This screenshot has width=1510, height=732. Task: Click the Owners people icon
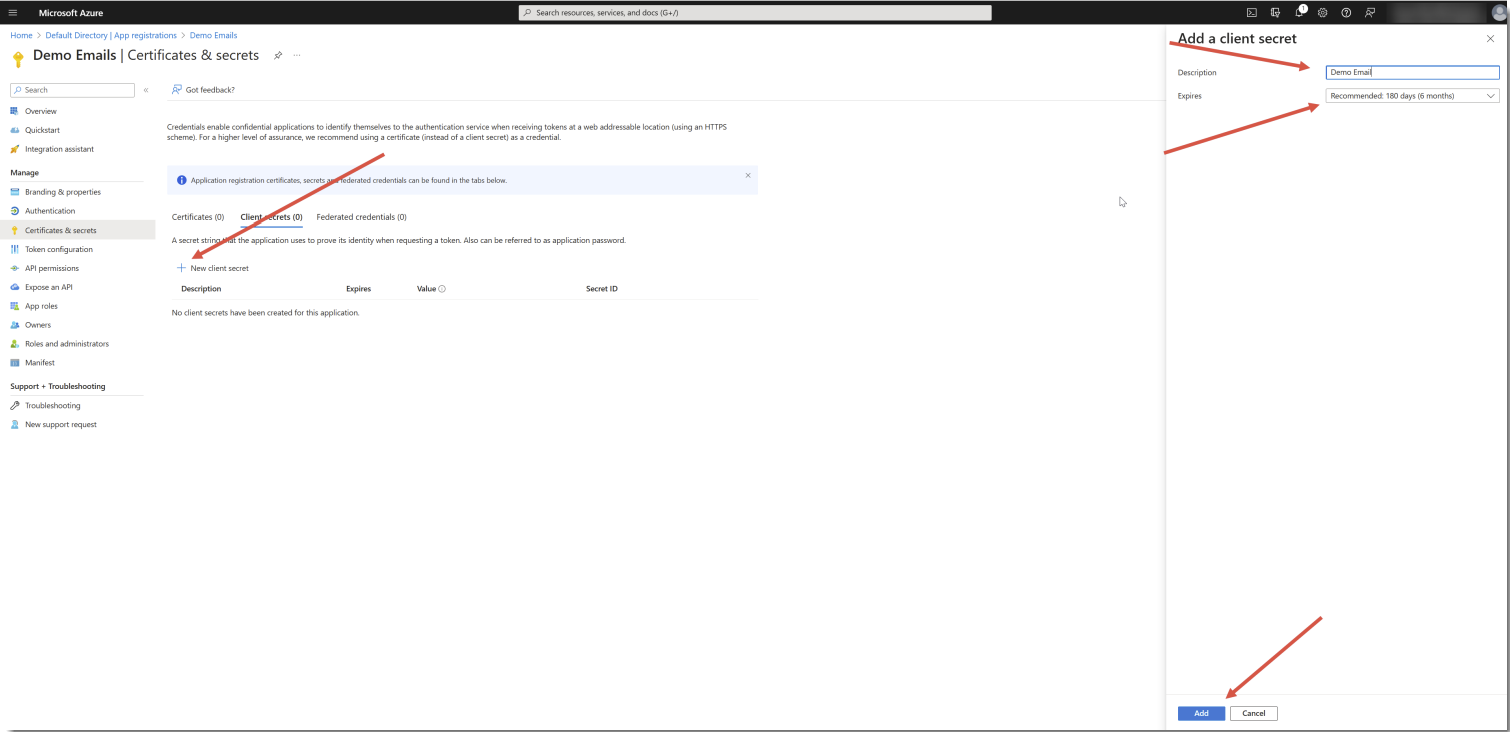[15, 325]
